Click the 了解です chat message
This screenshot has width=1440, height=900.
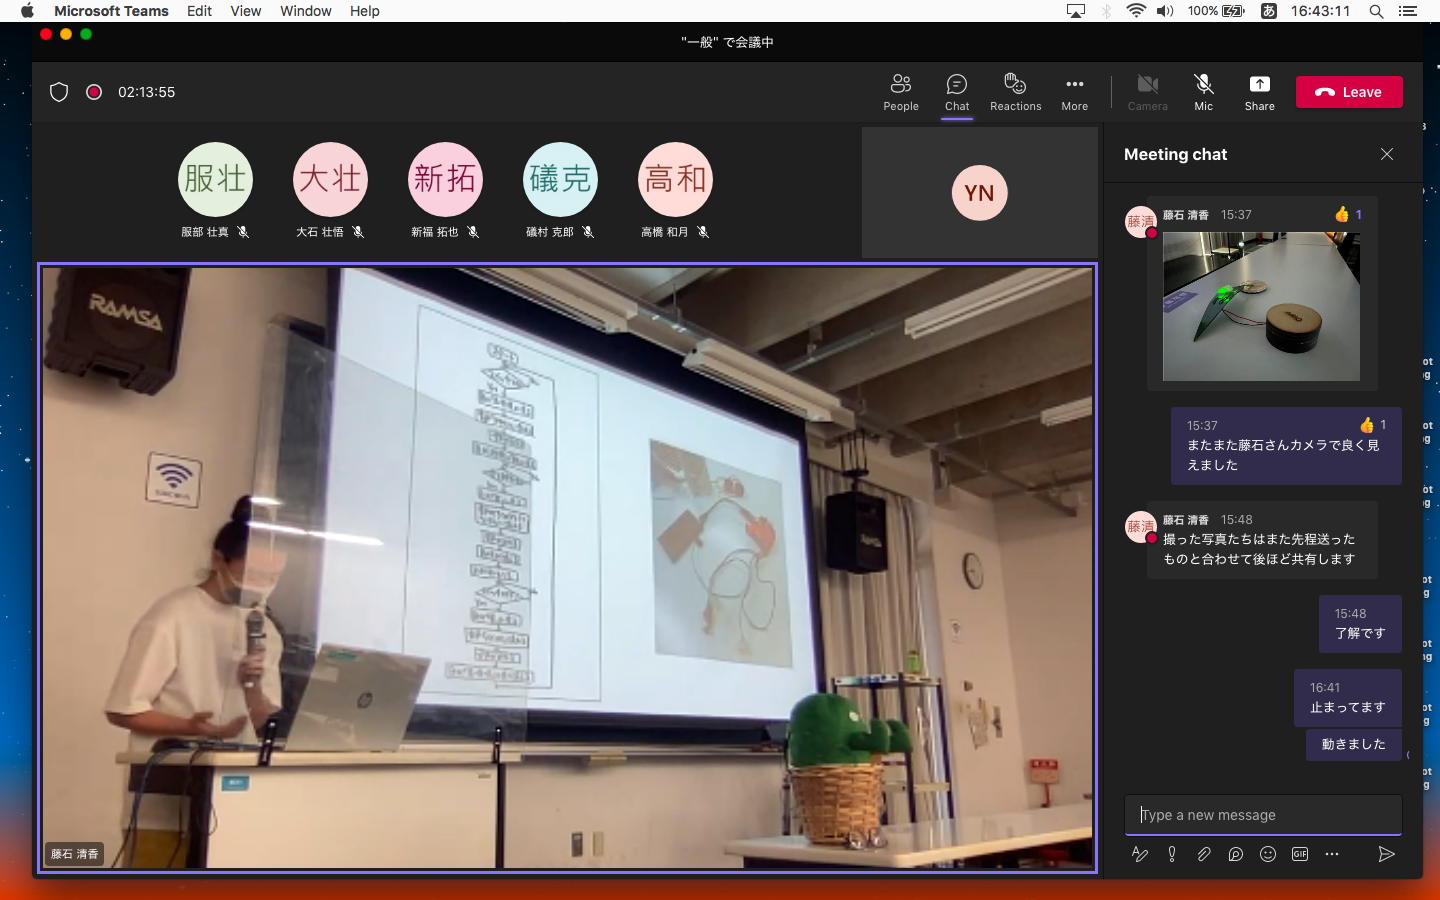[x=1360, y=623]
